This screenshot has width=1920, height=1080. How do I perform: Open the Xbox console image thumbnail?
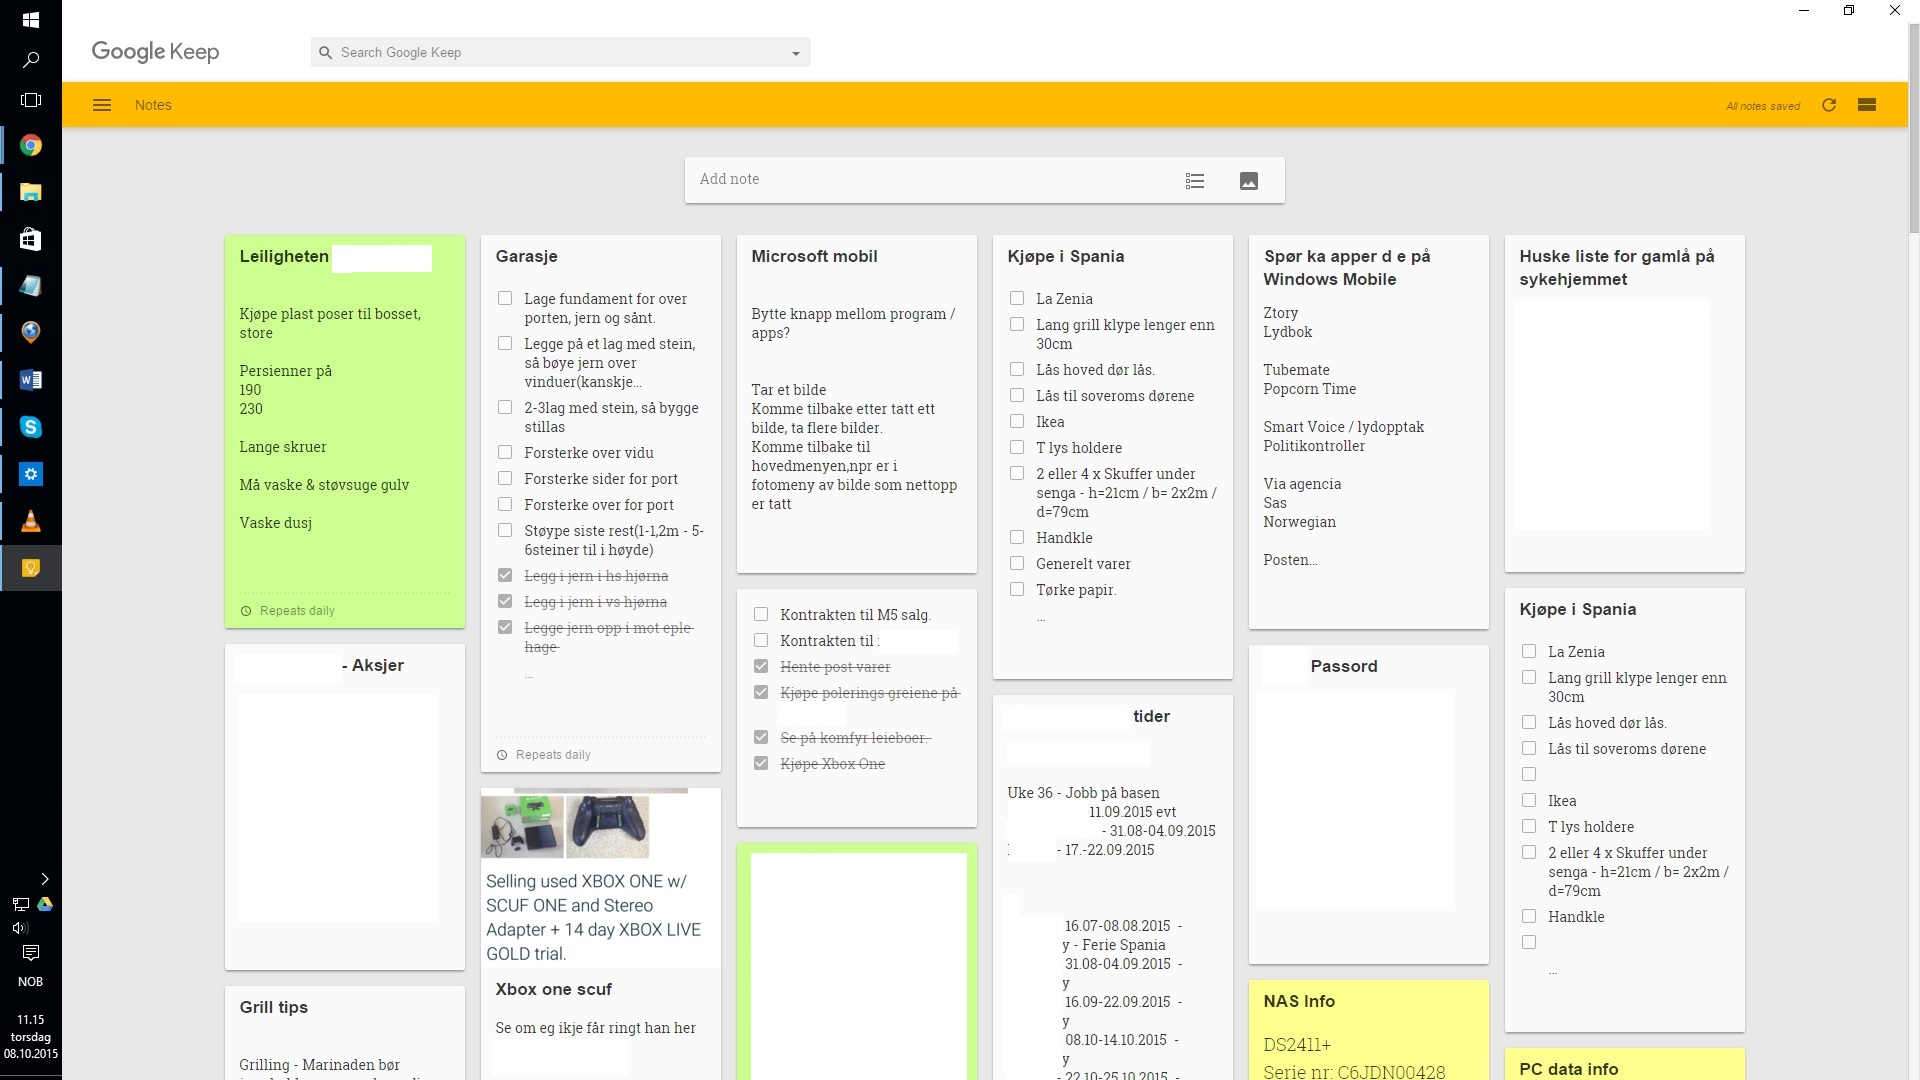[522, 826]
